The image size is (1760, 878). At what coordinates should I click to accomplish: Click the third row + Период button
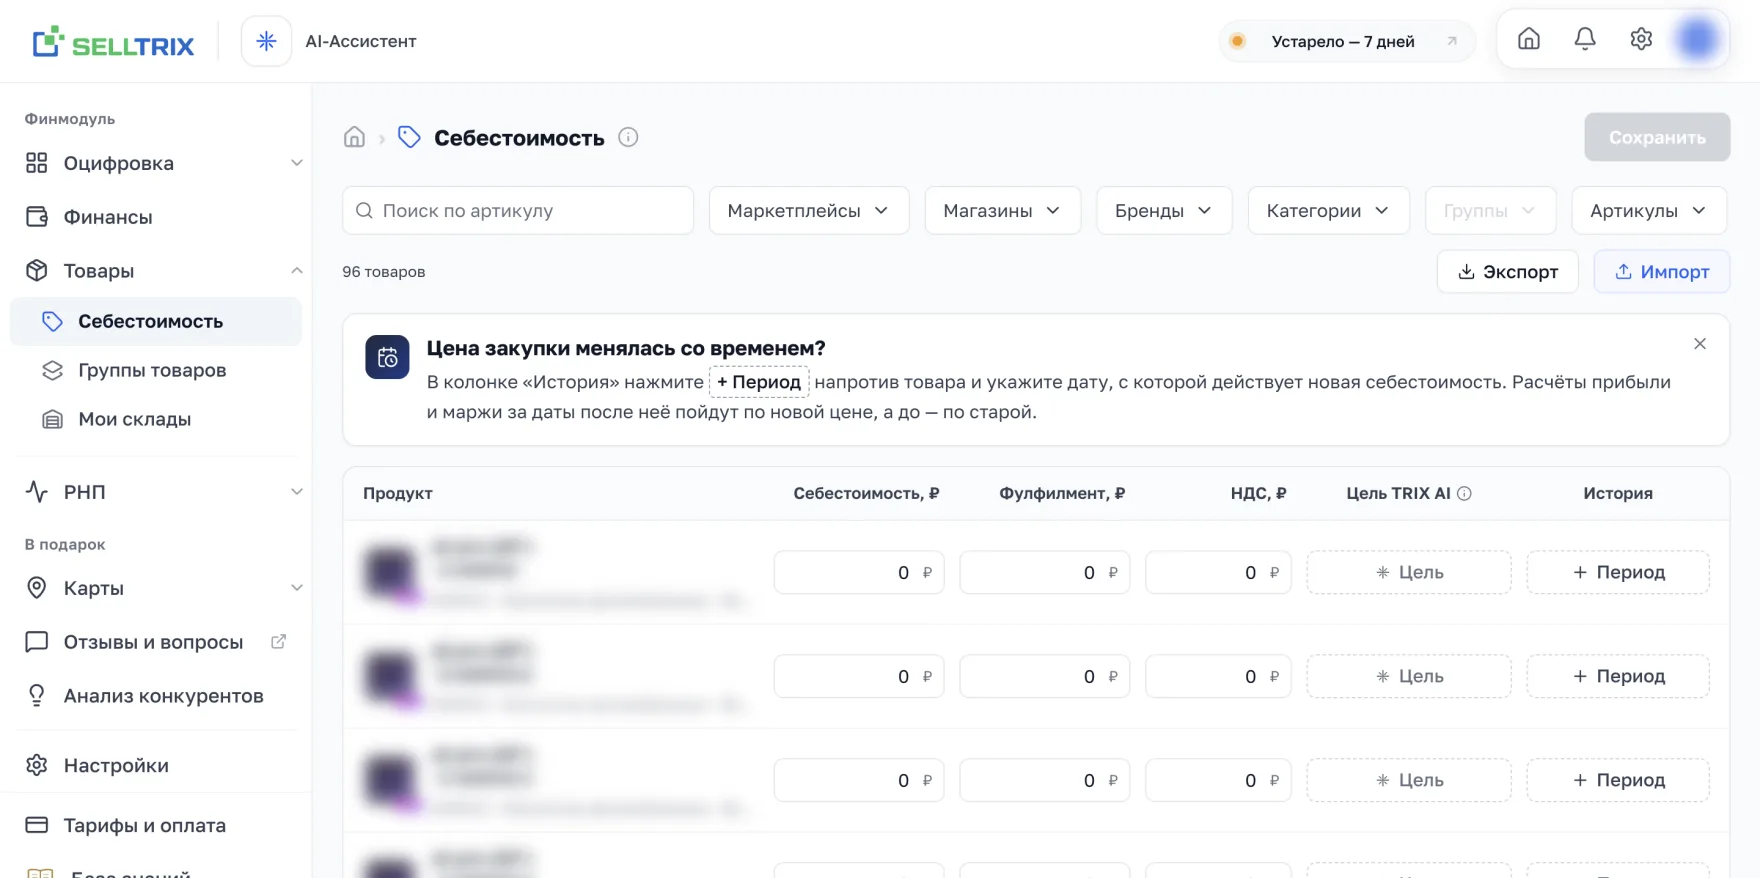tap(1618, 781)
